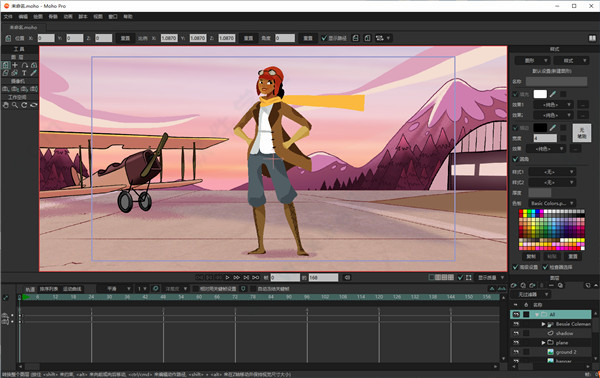Click the audio mute speaker icon
This screenshot has height=378, width=600.
[347, 277]
